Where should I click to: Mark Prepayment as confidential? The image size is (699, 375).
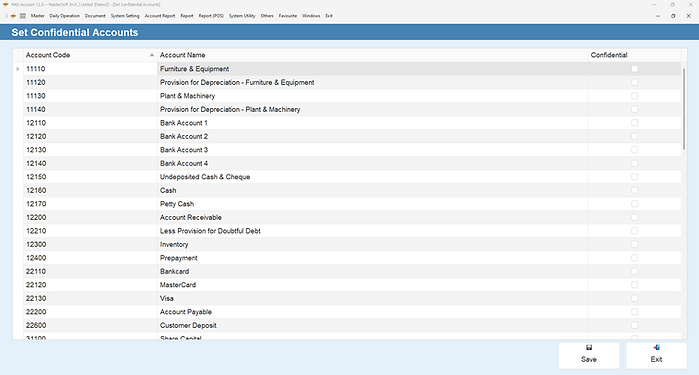[x=634, y=258]
